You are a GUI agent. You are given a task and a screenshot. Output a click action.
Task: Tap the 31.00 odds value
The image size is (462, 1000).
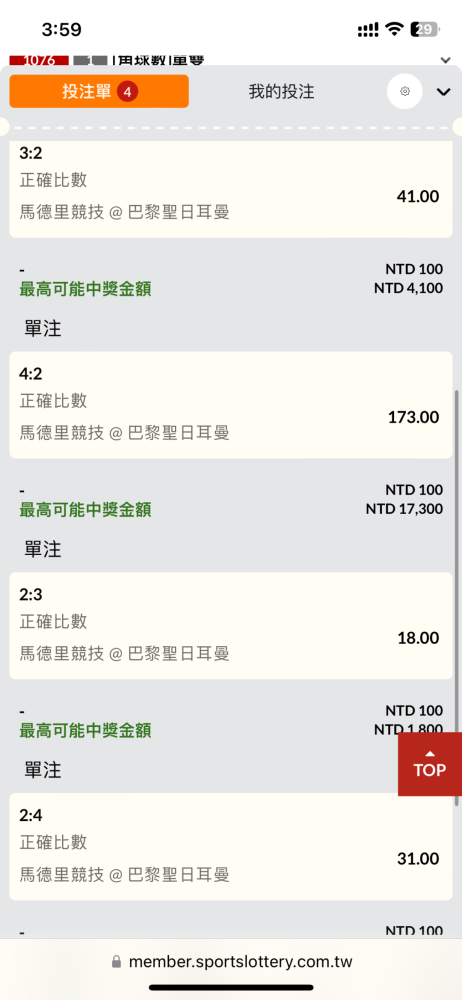[x=418, y=858]
